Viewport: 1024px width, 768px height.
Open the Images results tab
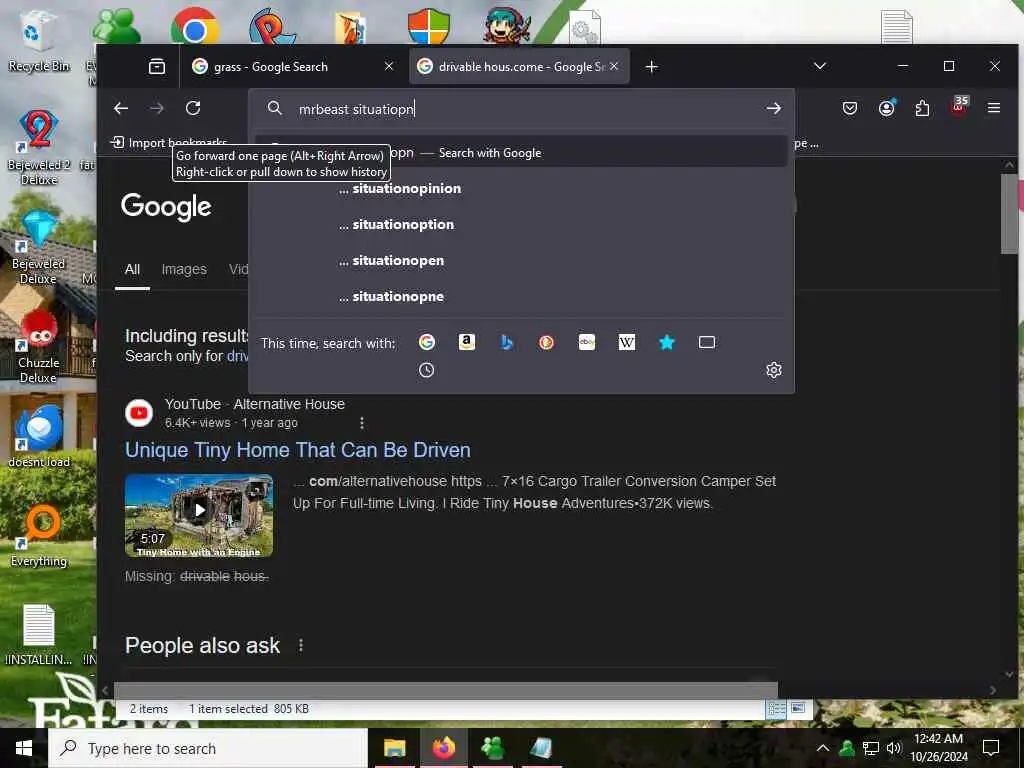pyautogui.click(x=184, y=269)
